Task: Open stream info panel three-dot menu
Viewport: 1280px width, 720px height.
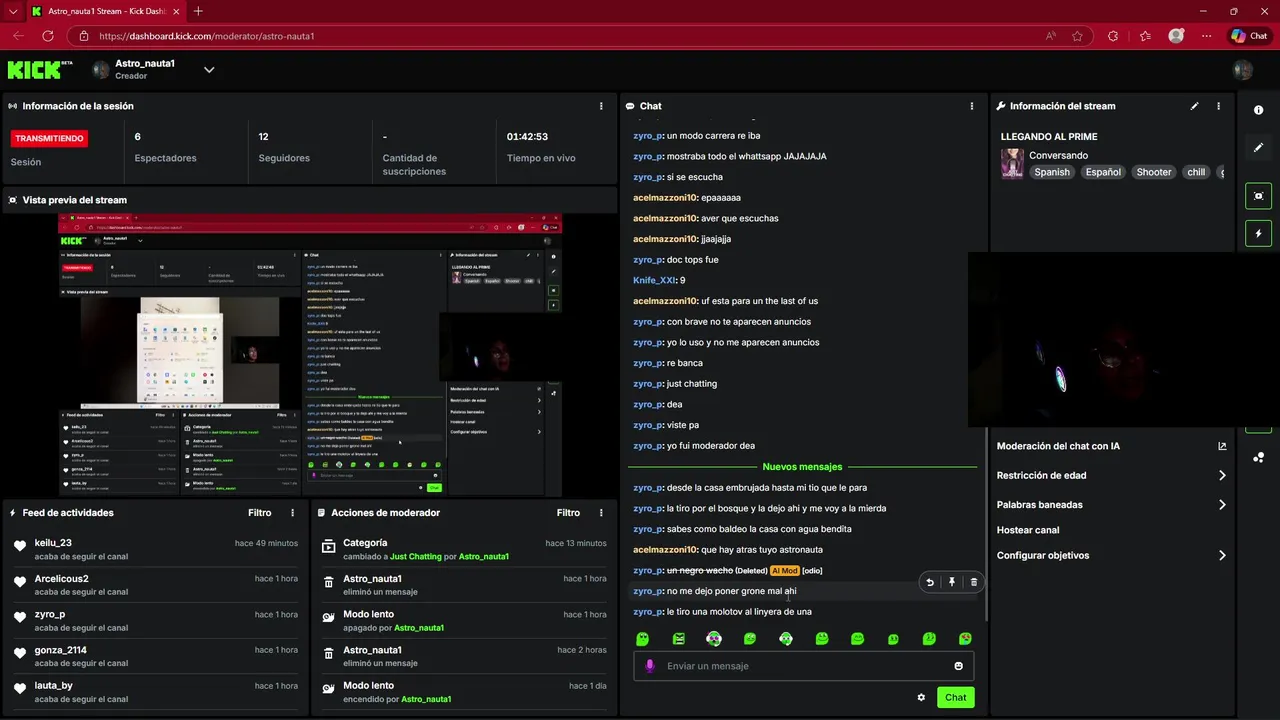Action: click(1218, 106)
